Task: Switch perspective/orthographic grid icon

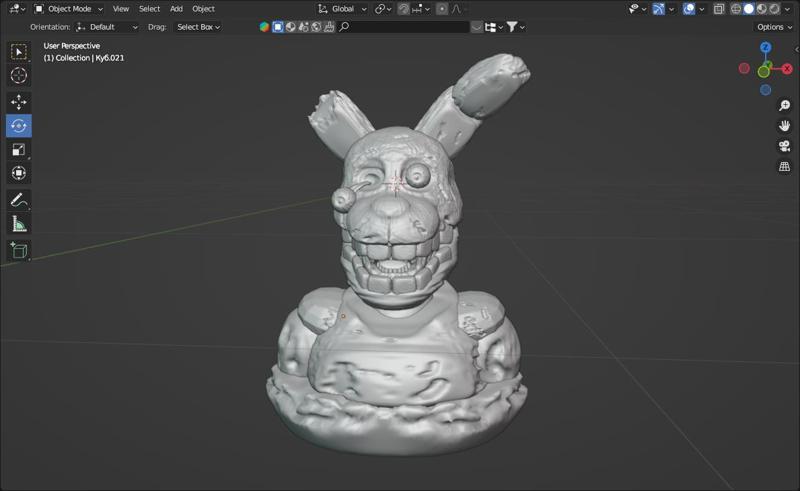Action: click(x=784, y=166)
